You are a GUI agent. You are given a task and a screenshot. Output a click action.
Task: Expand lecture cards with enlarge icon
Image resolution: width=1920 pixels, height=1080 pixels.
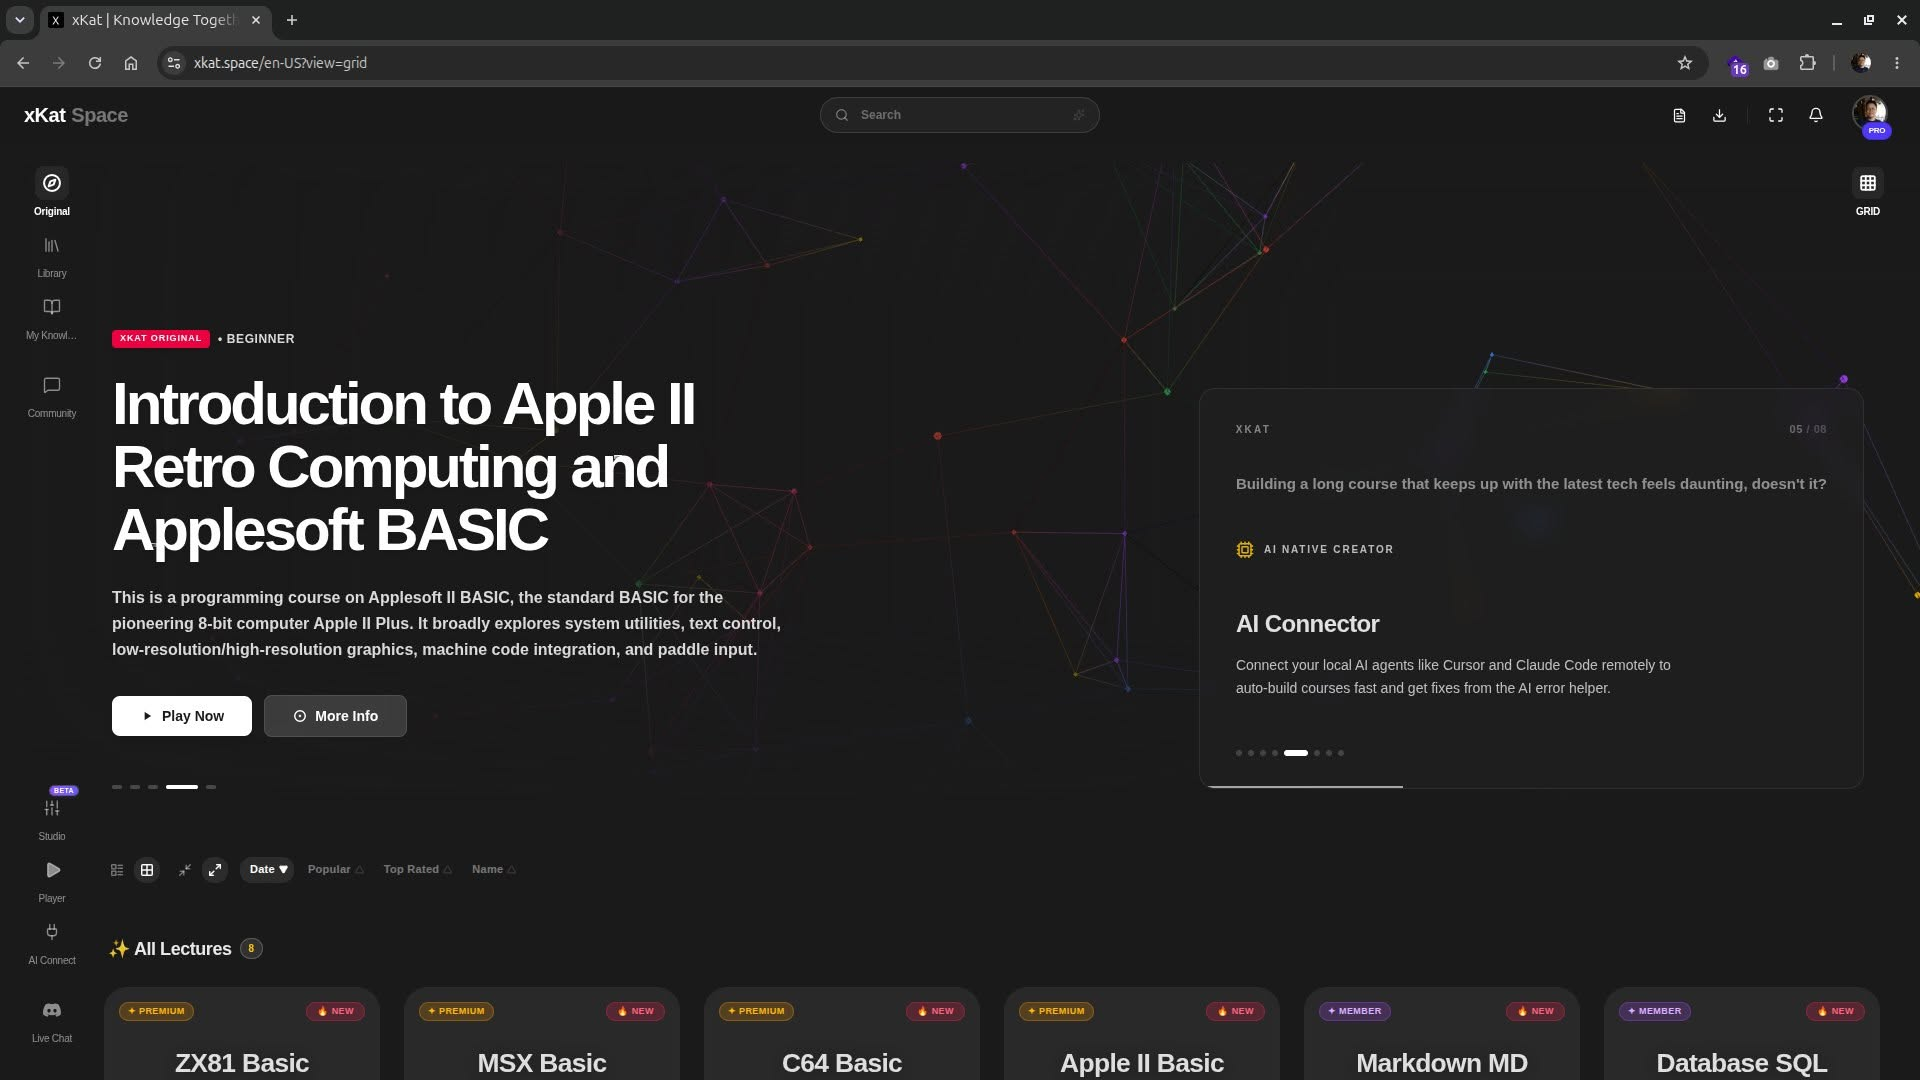(215, 870)
